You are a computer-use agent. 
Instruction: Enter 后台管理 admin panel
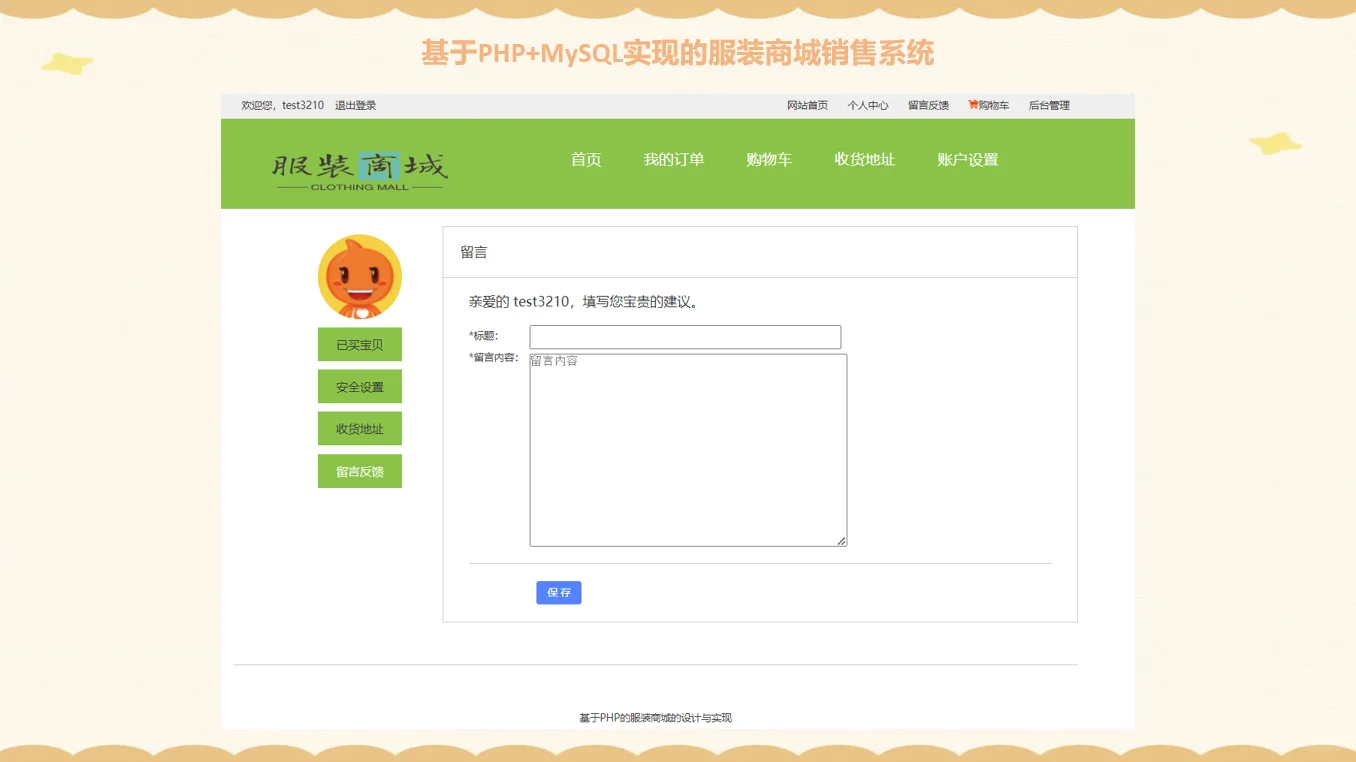[1047, 105]
